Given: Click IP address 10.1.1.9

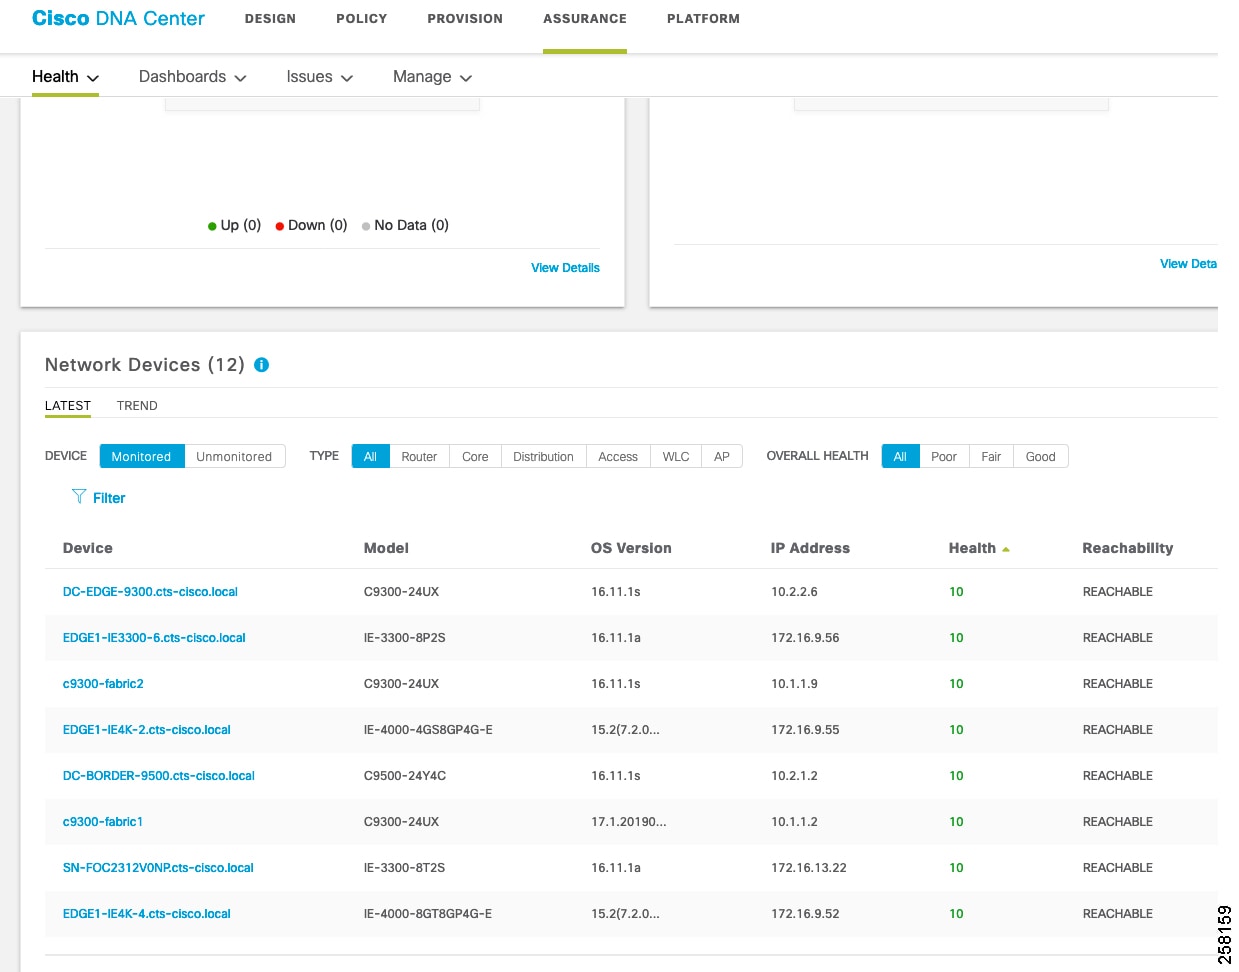Looking at the screenshot, I should click(x=794, y=684).
